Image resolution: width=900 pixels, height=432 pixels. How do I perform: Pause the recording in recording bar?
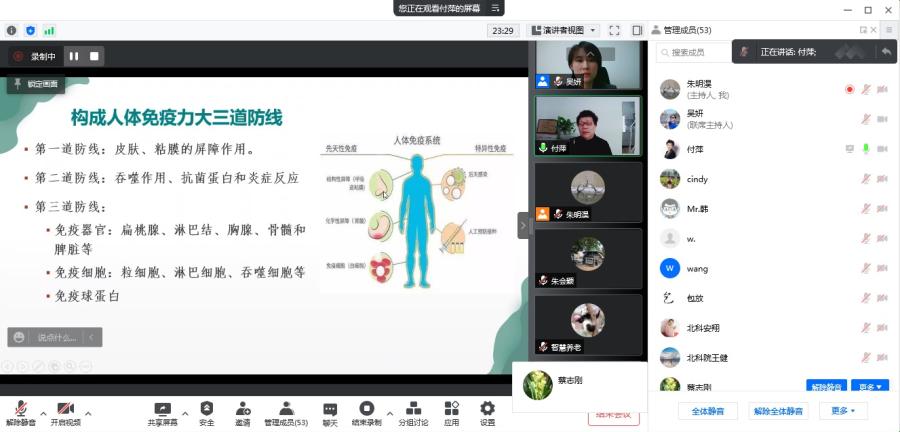(73, 56)
